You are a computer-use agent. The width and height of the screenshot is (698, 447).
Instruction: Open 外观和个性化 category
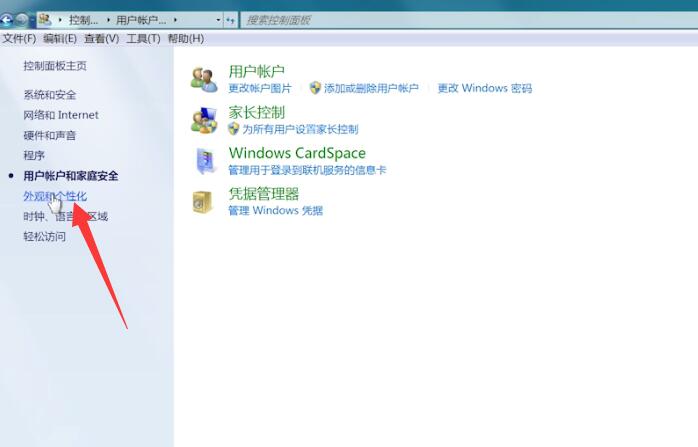click(55, 196)
